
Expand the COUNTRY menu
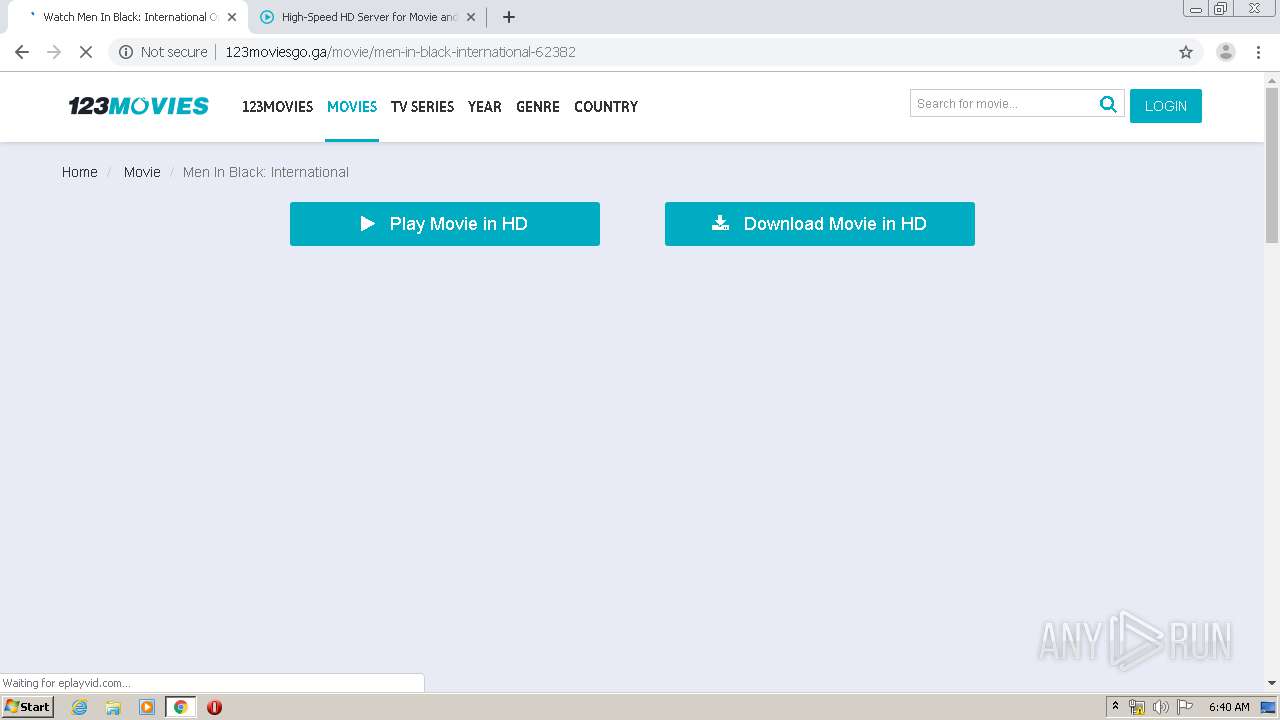click(606, 107)
